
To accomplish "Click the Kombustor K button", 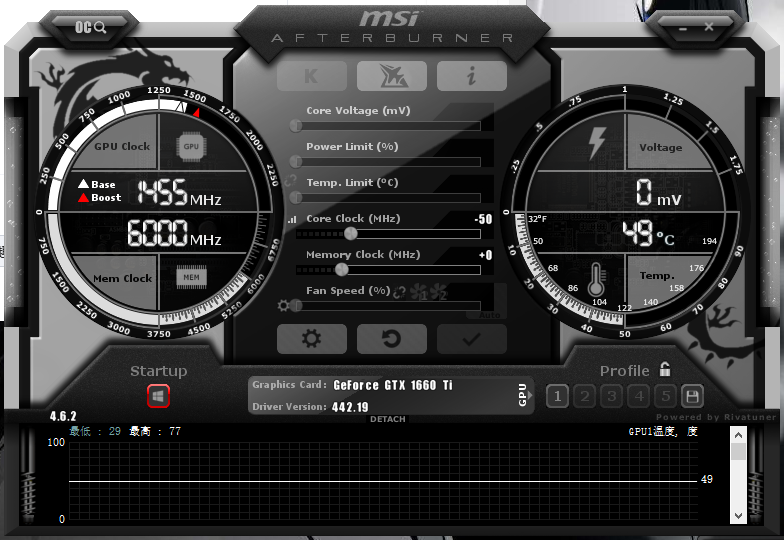I will tap(312, 76).
